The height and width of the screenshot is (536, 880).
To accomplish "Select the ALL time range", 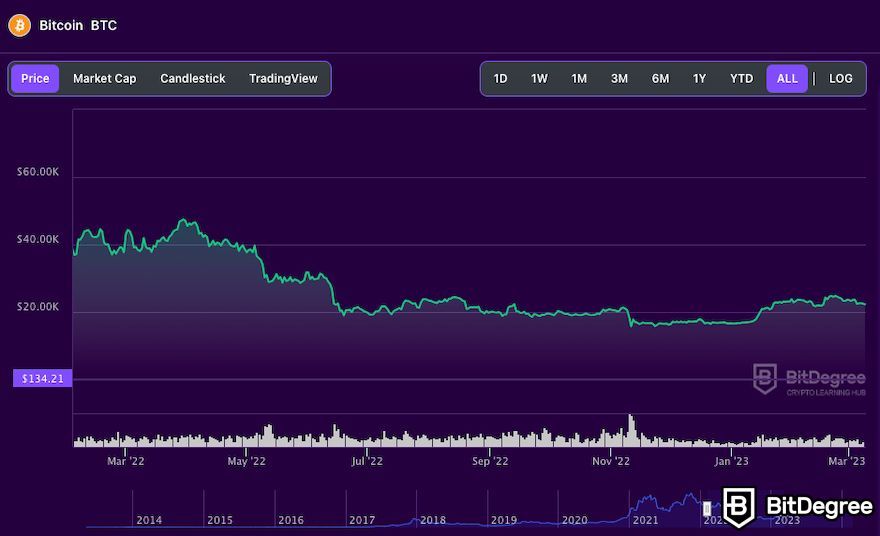I will coord(787,79).
